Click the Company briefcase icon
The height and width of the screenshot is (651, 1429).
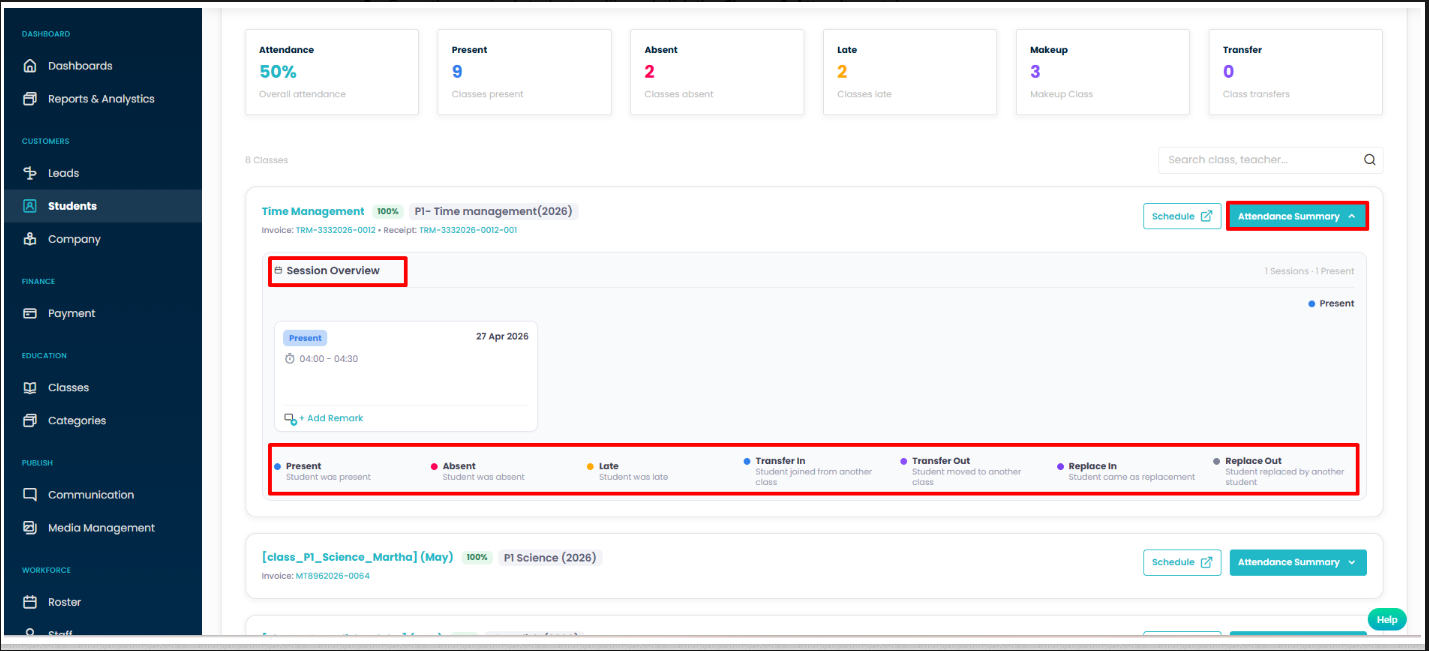[x=30, y=239]
